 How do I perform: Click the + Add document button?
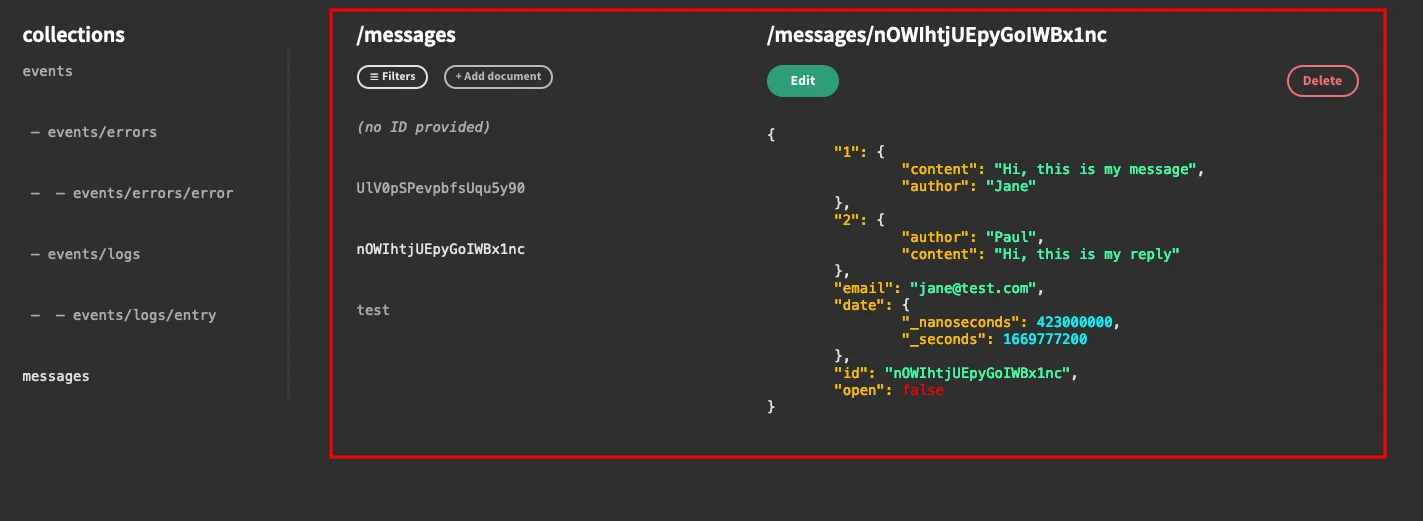[x=498, y=77]
